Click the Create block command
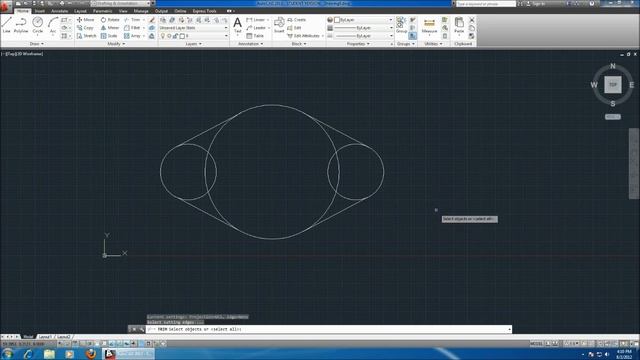Viewport: 640px width, 360px height. (296, 20)
